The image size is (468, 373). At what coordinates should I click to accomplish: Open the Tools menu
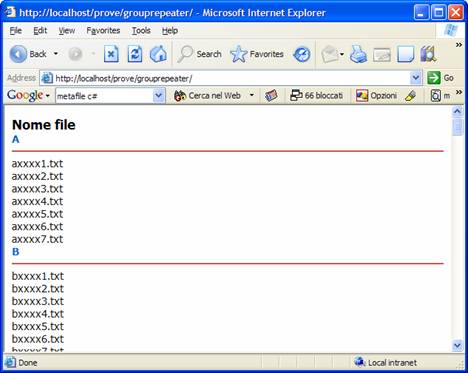click(141, 31)
